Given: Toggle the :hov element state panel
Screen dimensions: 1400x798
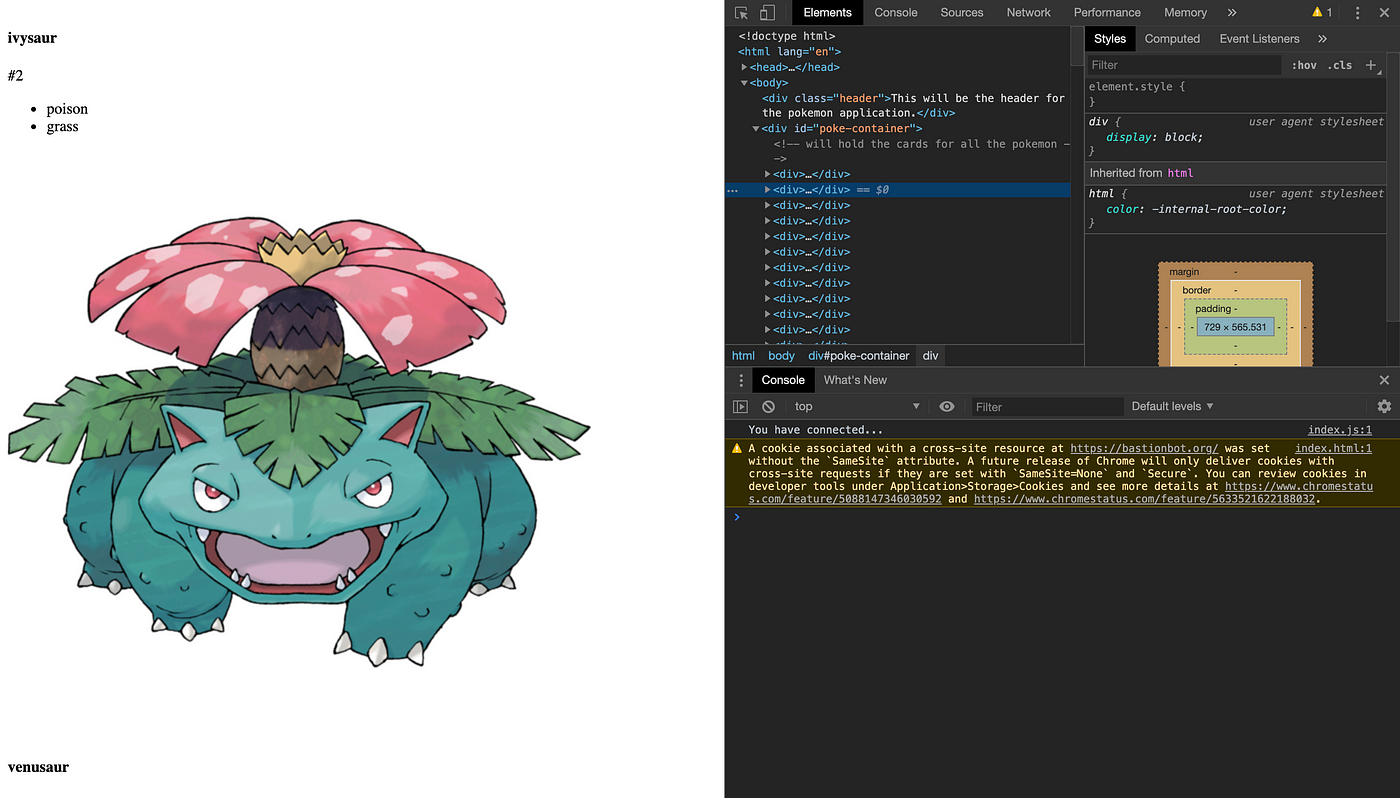Looking at the screenshot, I should 1304,65.
